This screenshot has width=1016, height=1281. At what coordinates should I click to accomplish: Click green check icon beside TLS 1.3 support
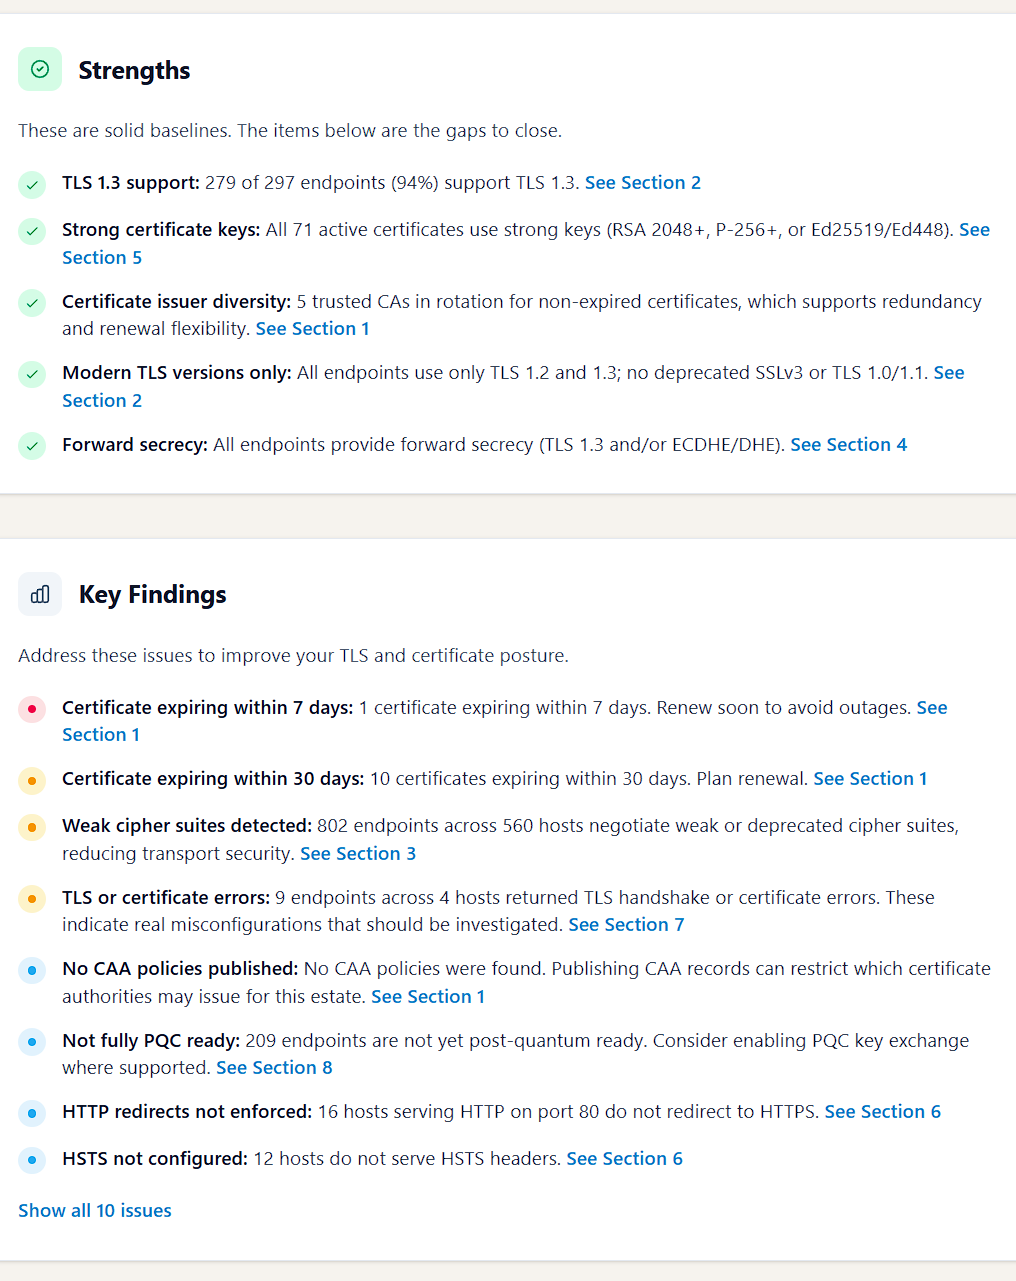[x=32, y=184]
